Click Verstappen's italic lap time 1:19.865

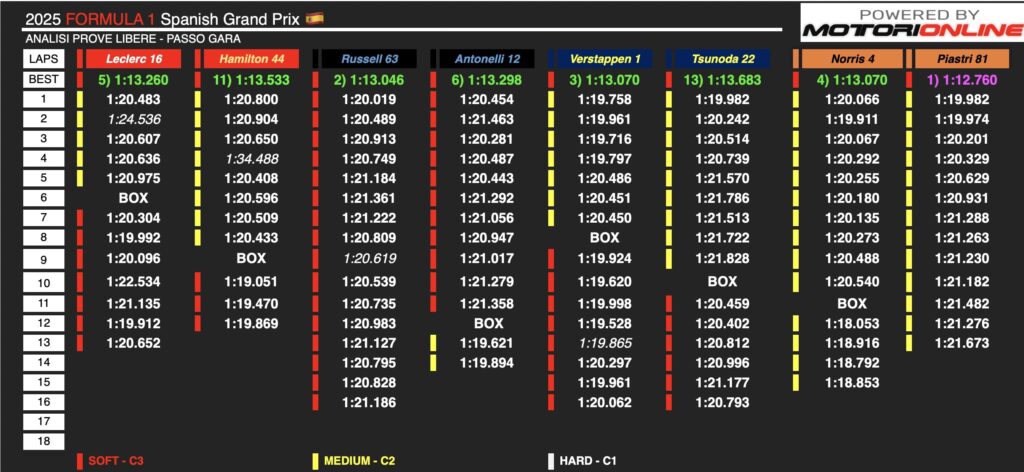click(x=605, y=343)
